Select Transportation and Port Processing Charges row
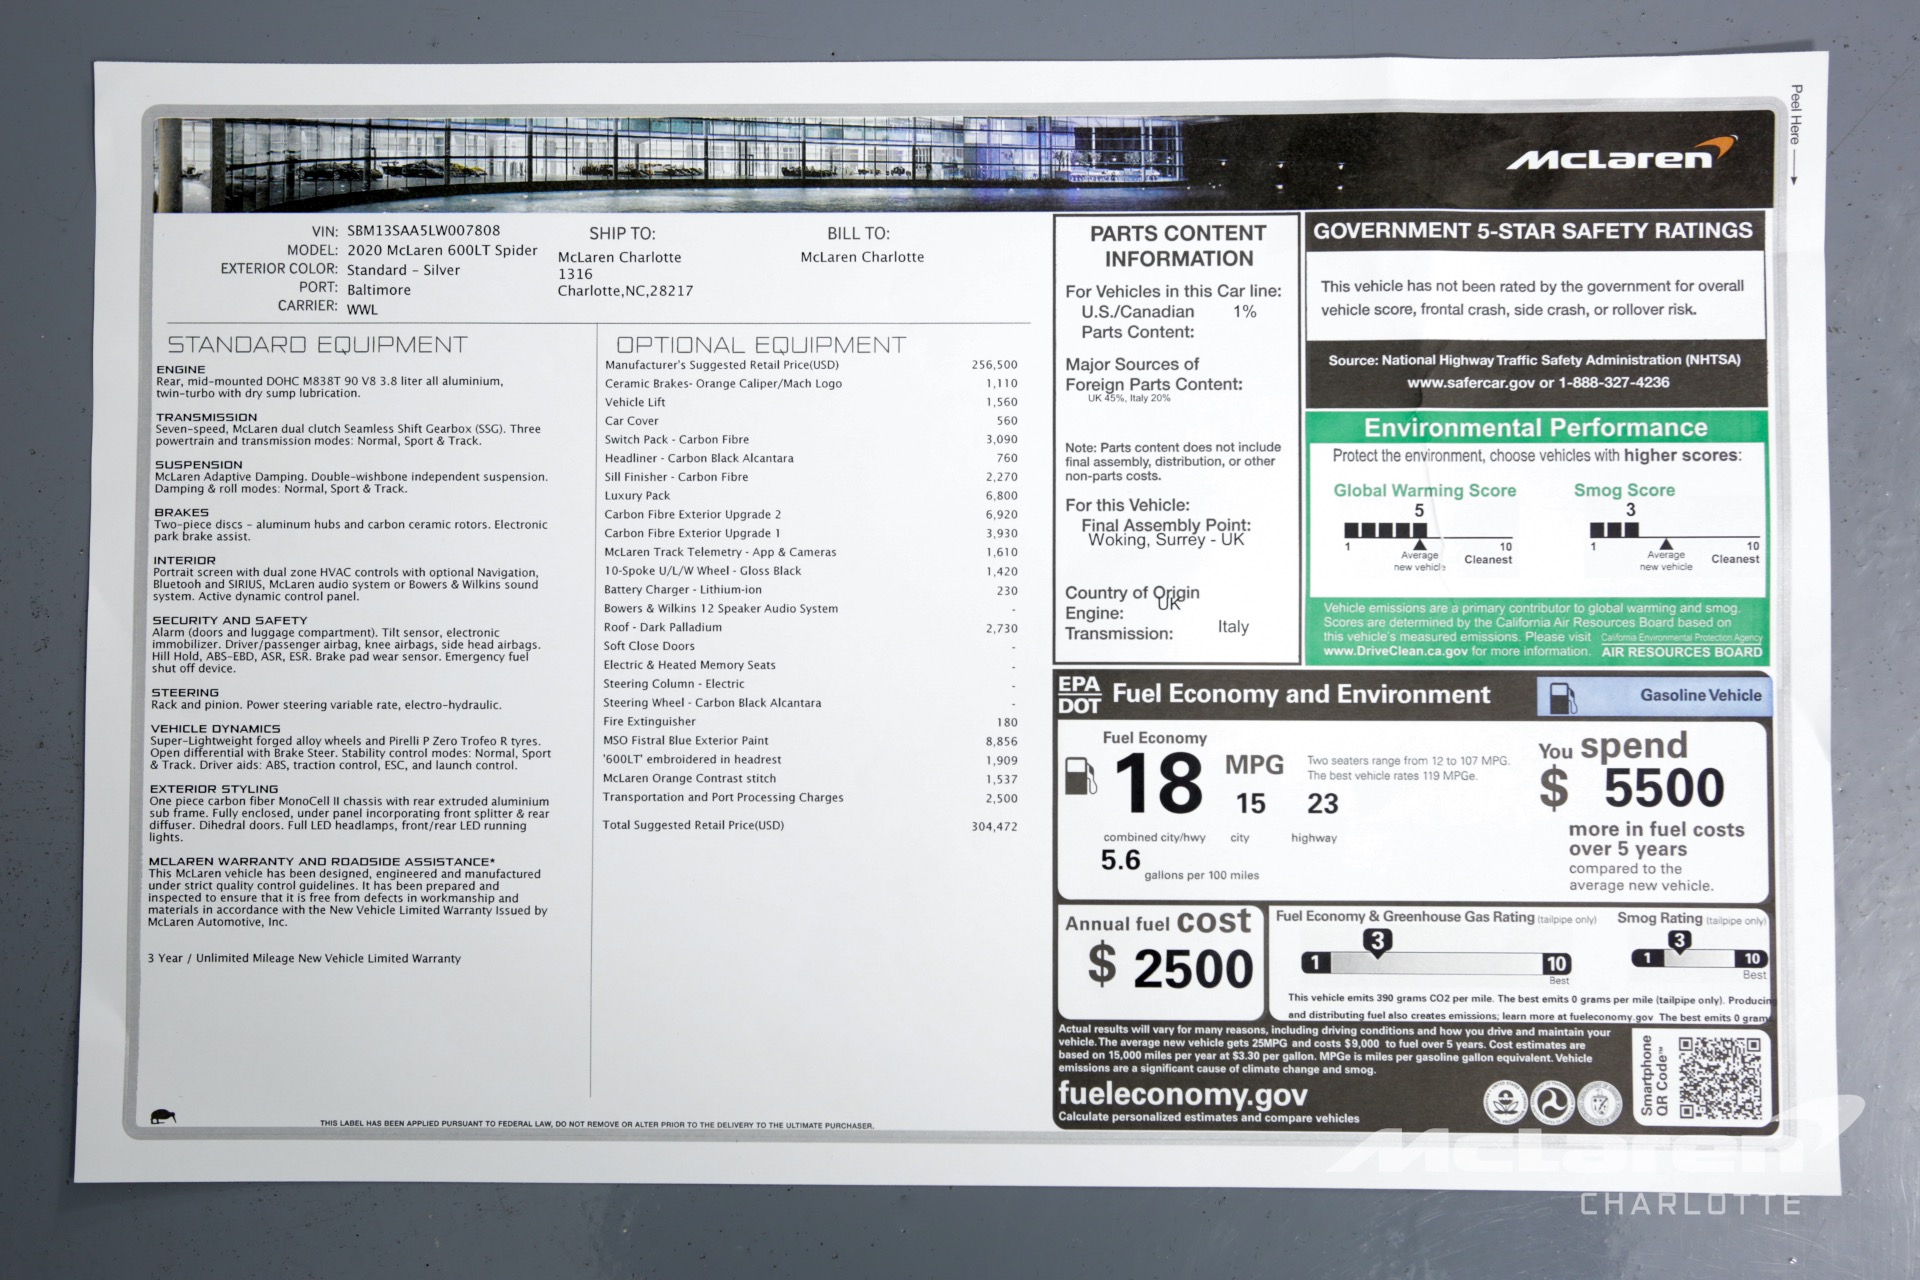 click(811, 797)
